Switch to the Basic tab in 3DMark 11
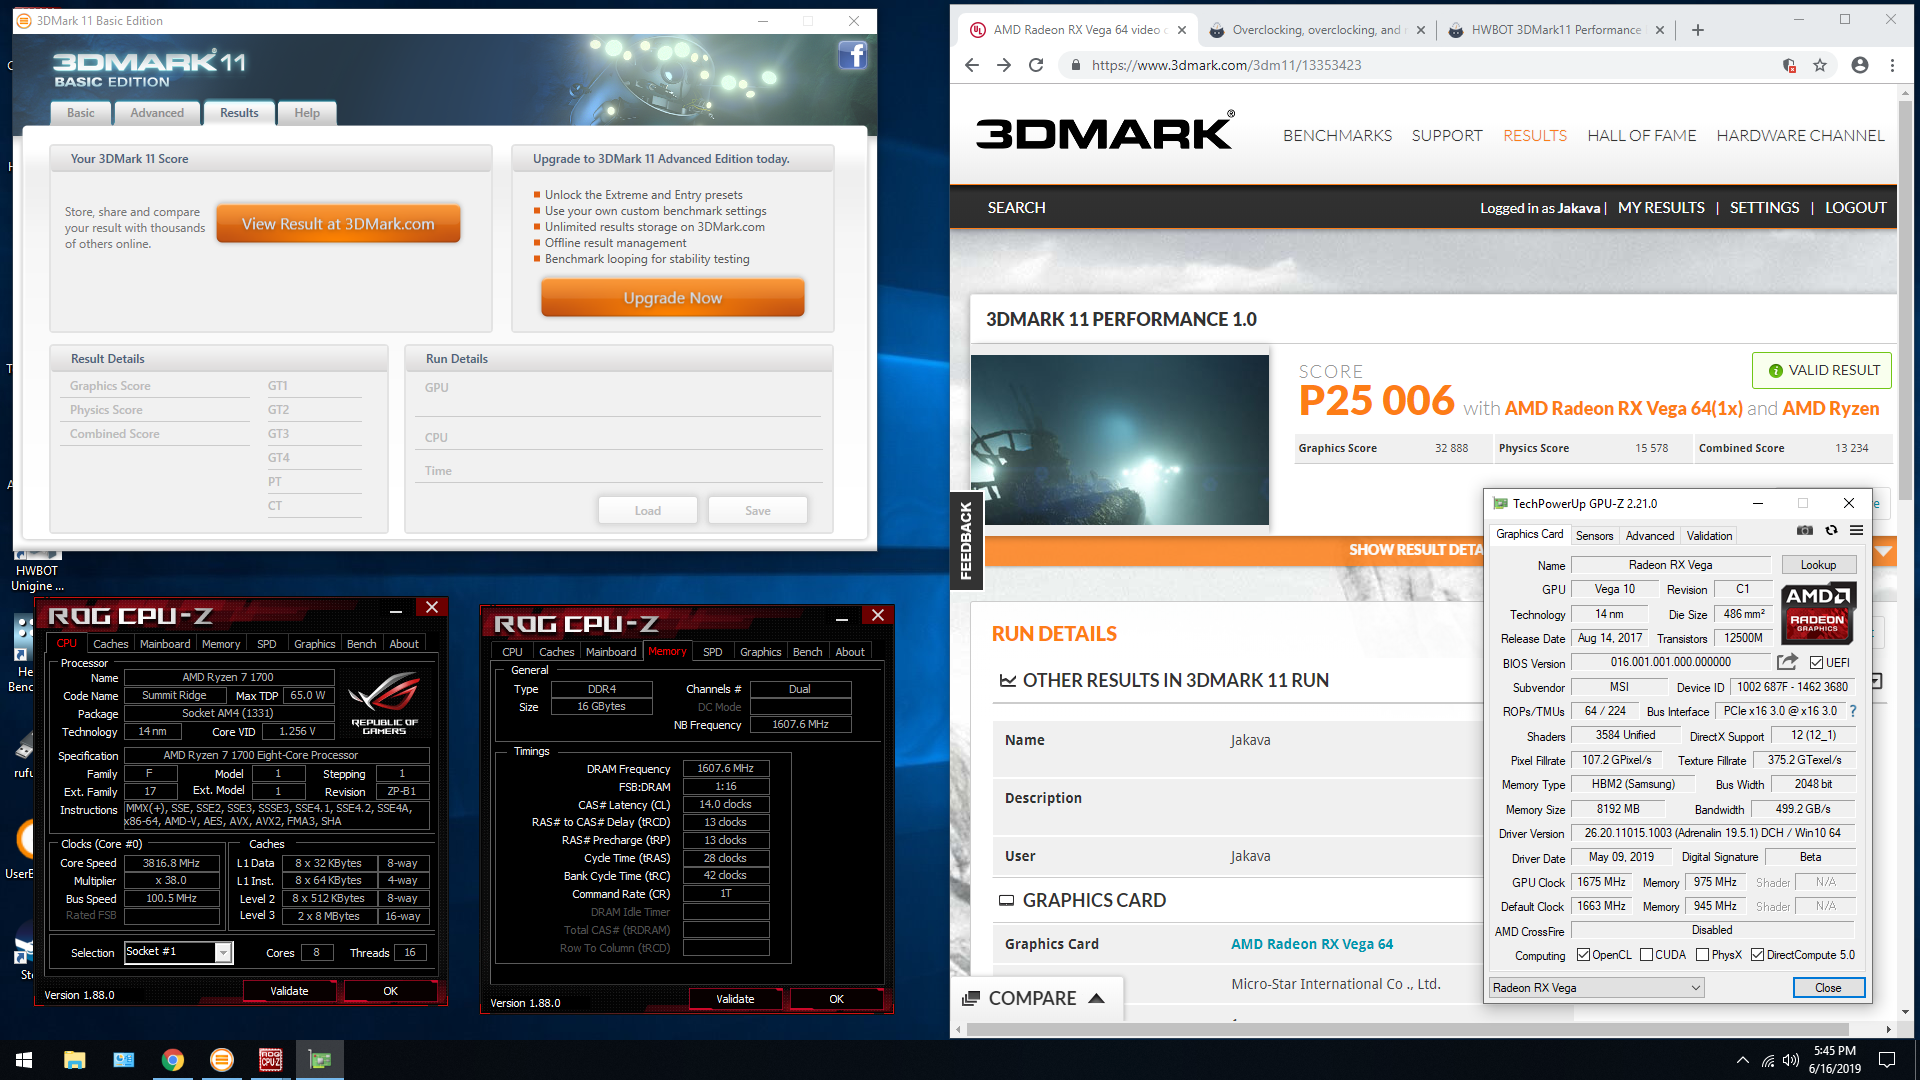Image resolution: width=1920 pixels, height=1080 pixels. point(81,113)
